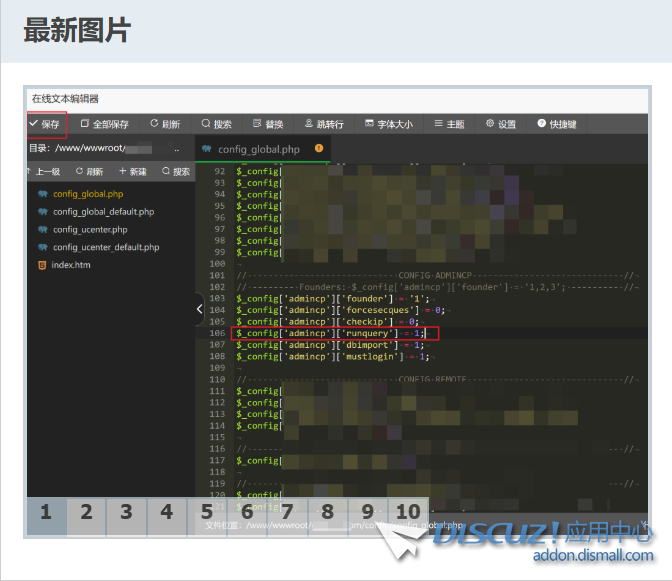672x581 pixels.
Task: Click the 替换 replace tool
Action: [268, 124]
